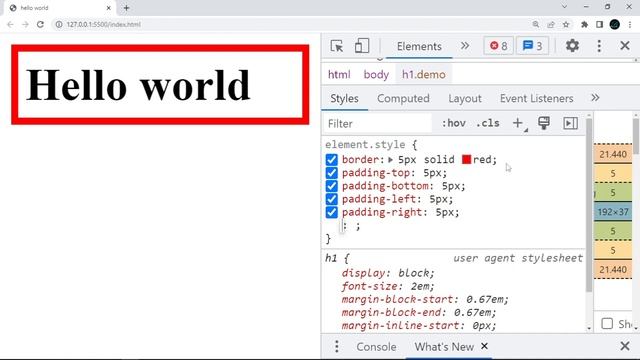640x360 pixels.
Task: Close the hello world tab
Action: click(x=109, y=8)
